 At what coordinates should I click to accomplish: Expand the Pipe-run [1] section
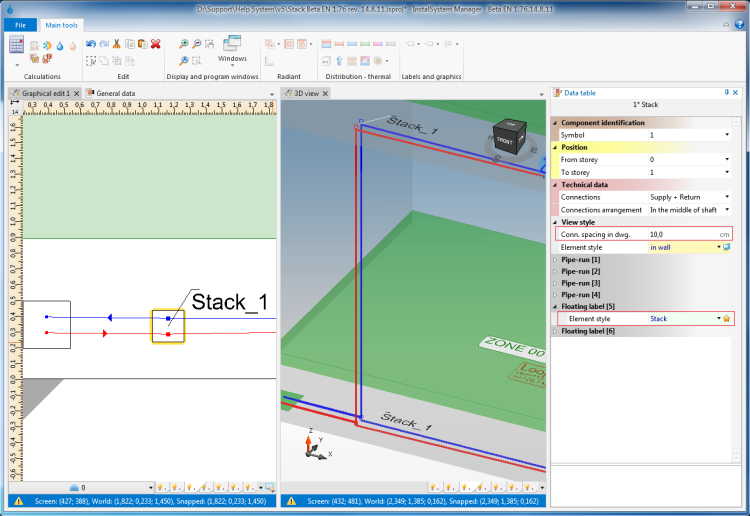click(555, 260)
